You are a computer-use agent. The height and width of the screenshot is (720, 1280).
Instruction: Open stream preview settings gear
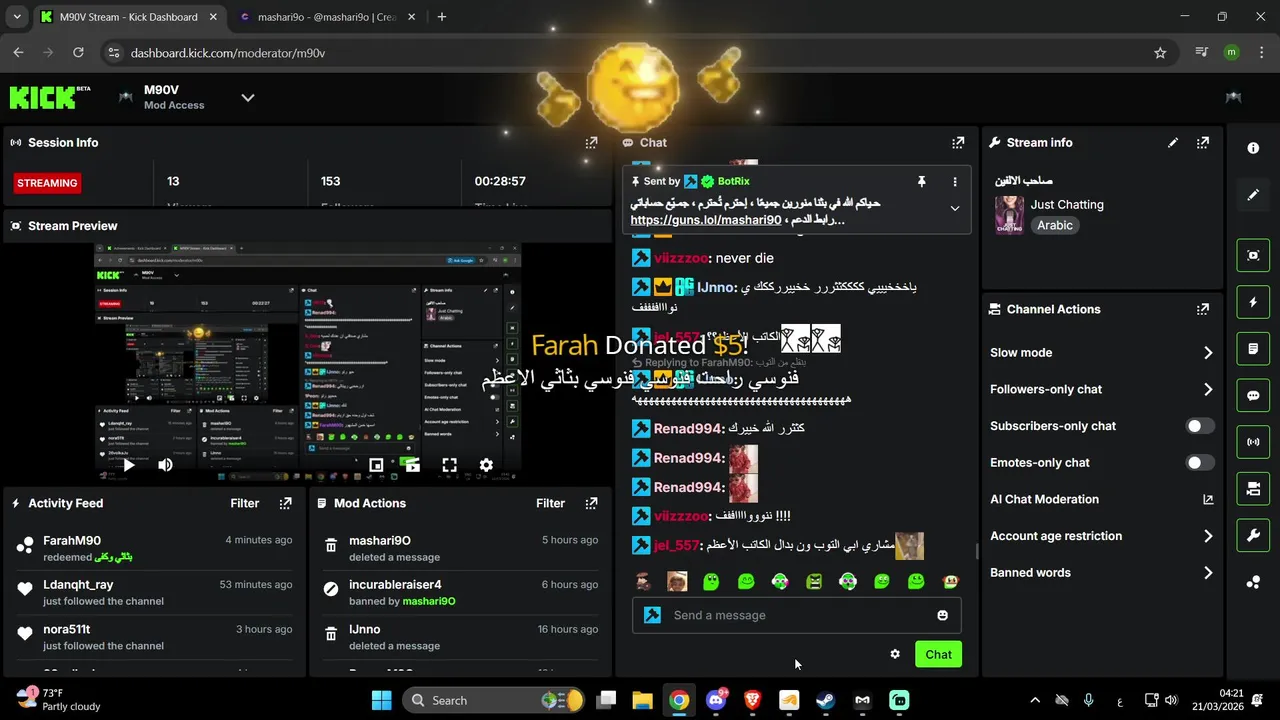486,465
